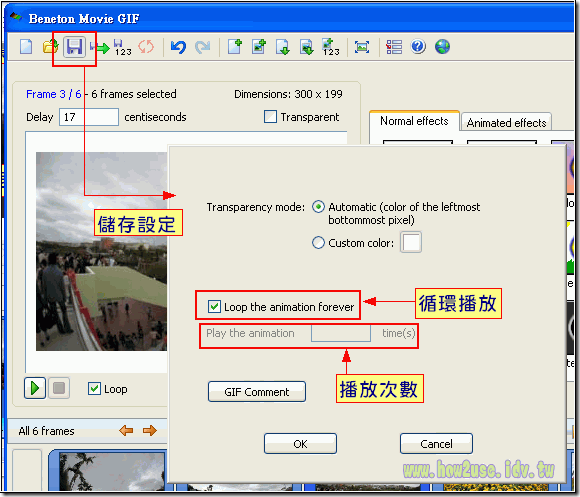Viewport: 580px width, 497px height.
Task: Click the Add frame icon with green plus
Action: pyautogui.click(x=235, y=47)
